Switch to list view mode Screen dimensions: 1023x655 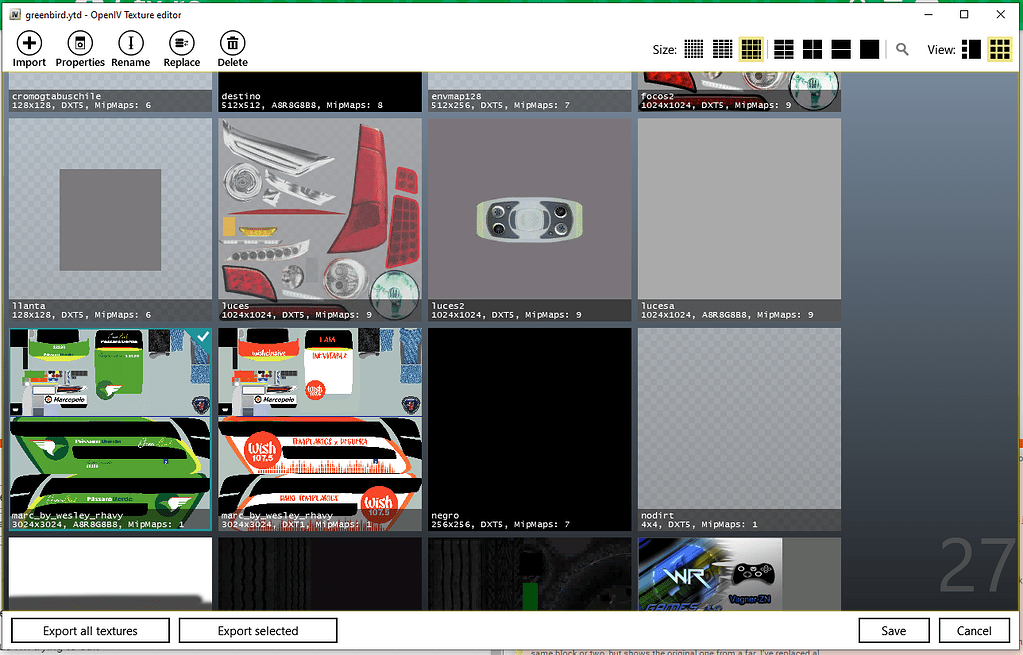[970, 47]
